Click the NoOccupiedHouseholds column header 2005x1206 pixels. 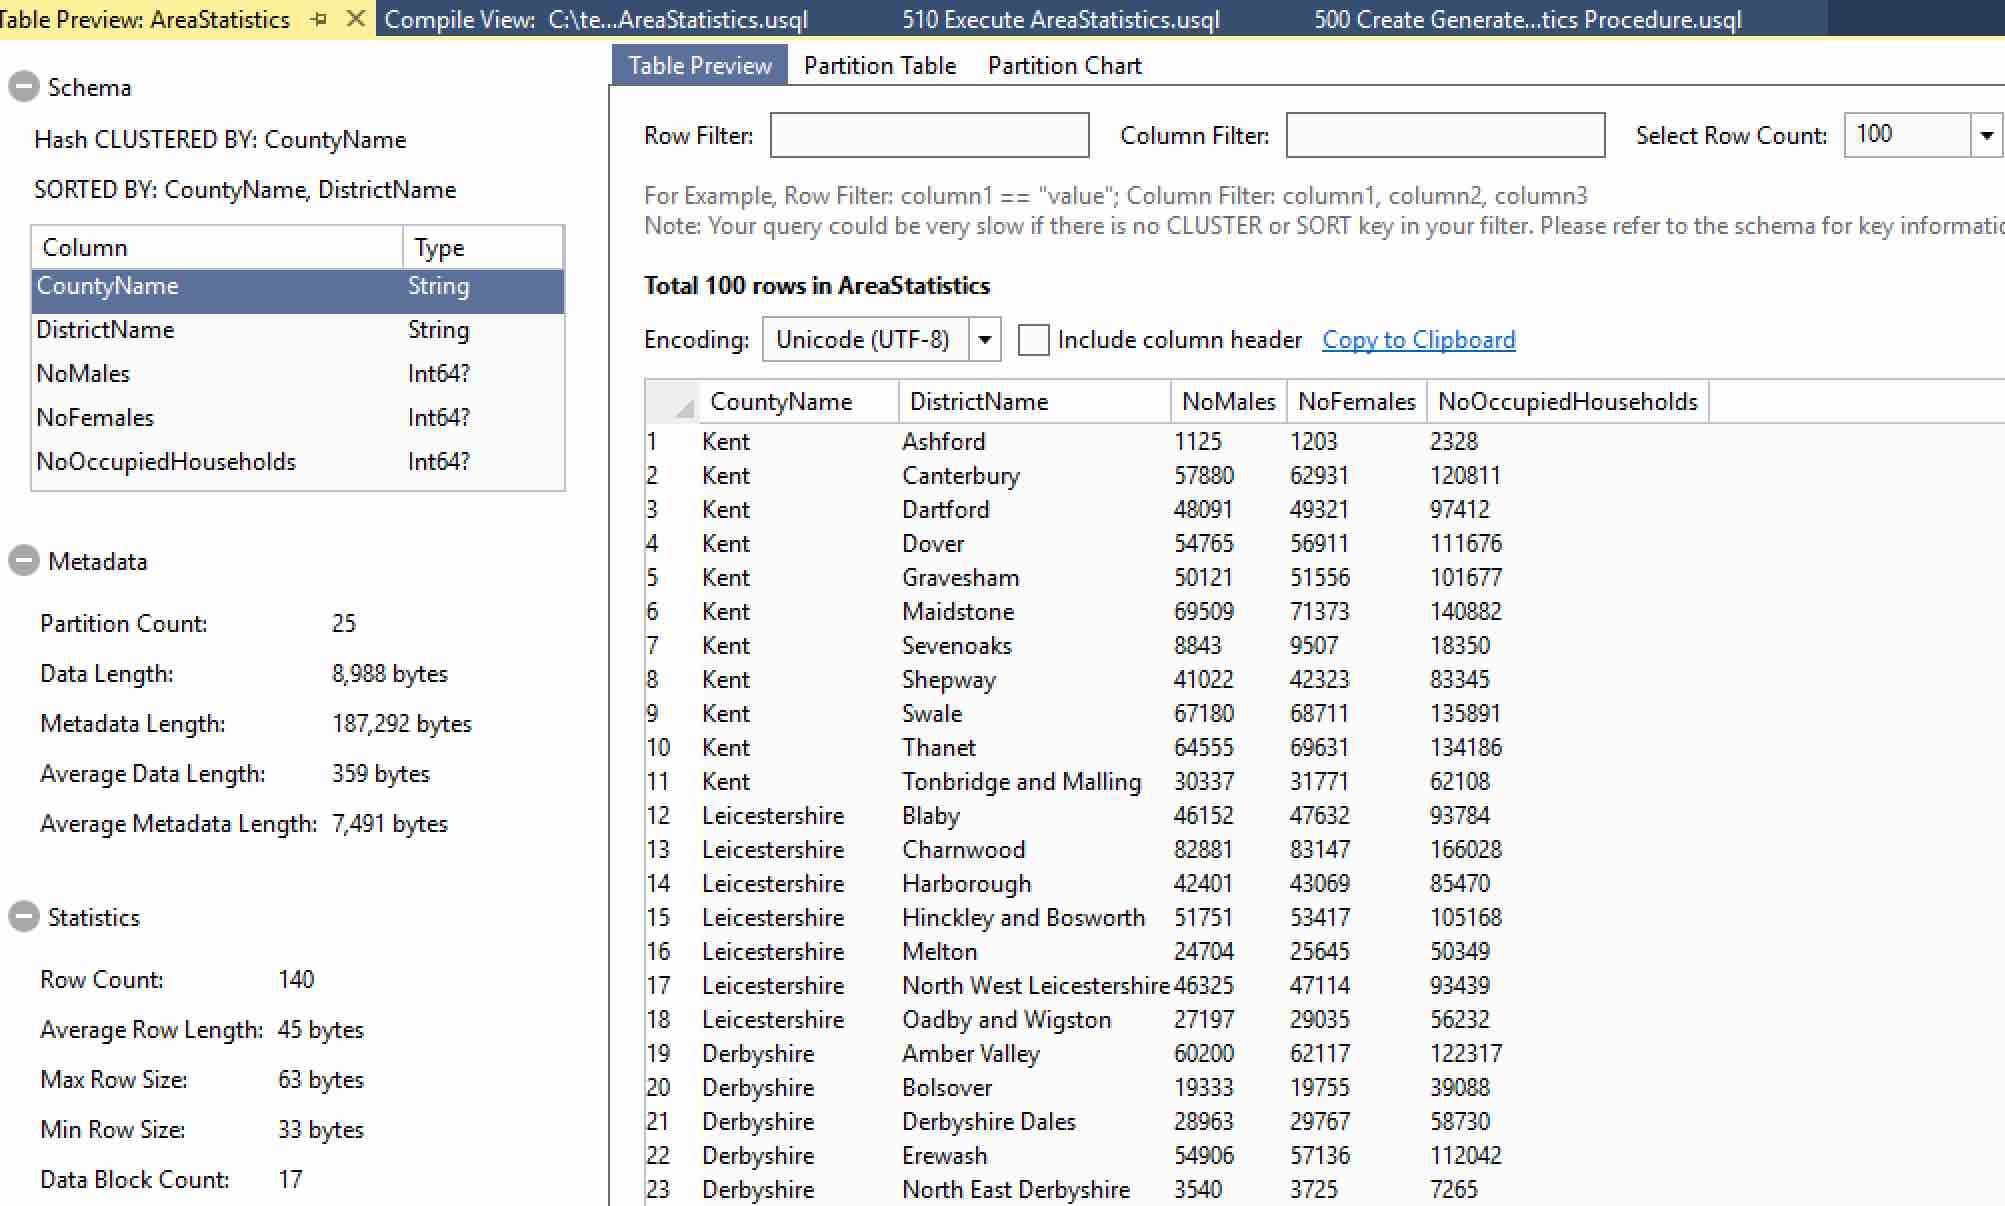1567,402
